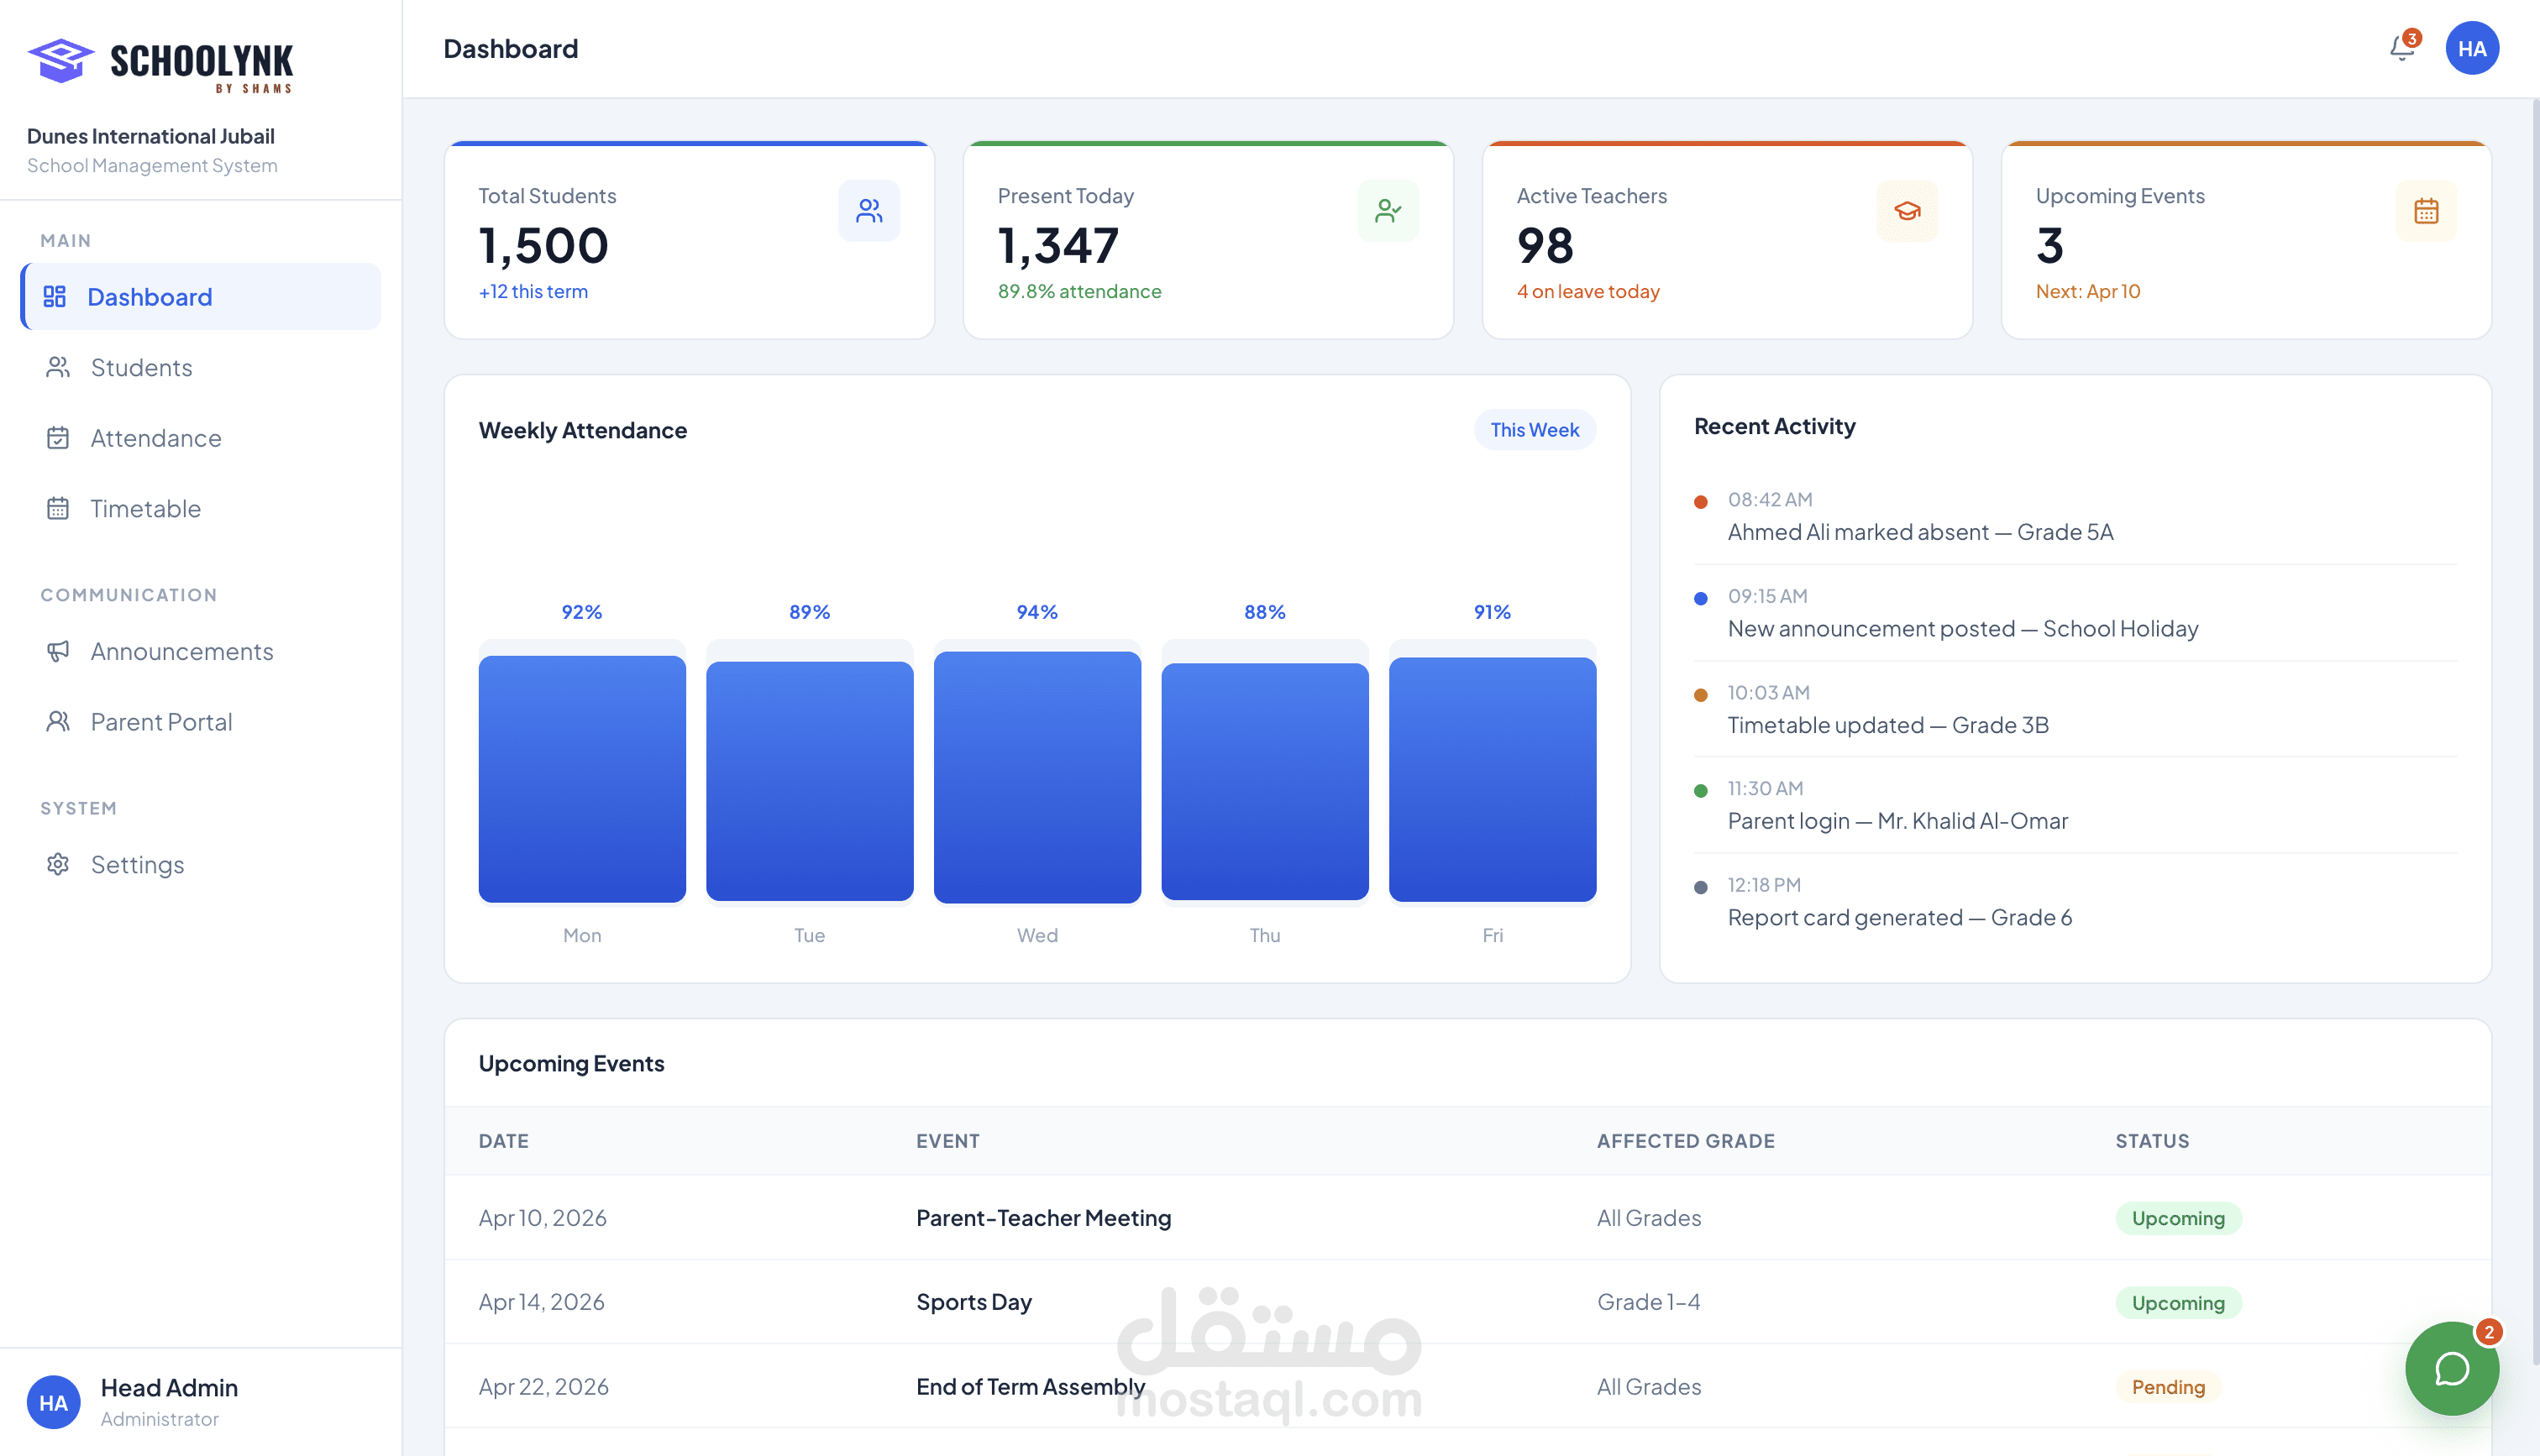This screenshot has width=2540, height=1456.
Task: Open the notifications bell
Action: point(2401,47)
